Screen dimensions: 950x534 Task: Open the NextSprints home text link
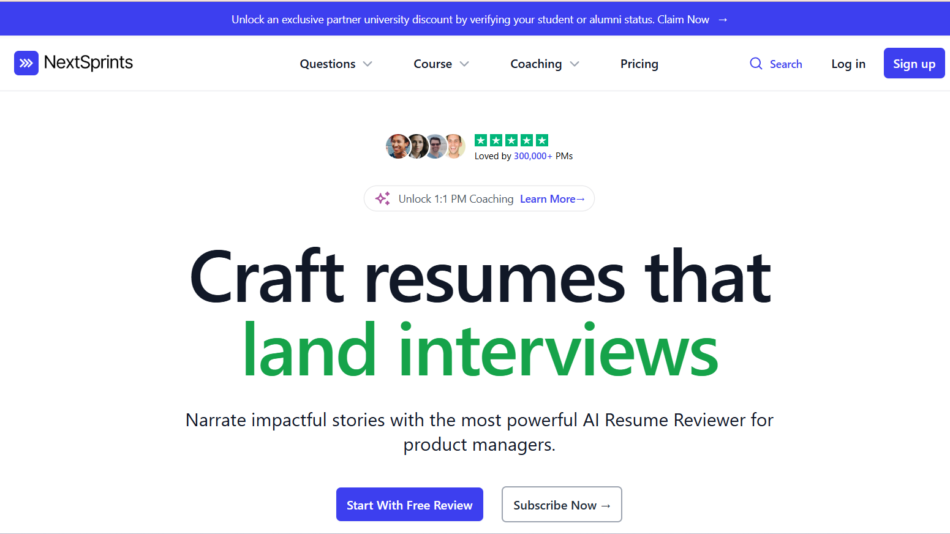88,62
